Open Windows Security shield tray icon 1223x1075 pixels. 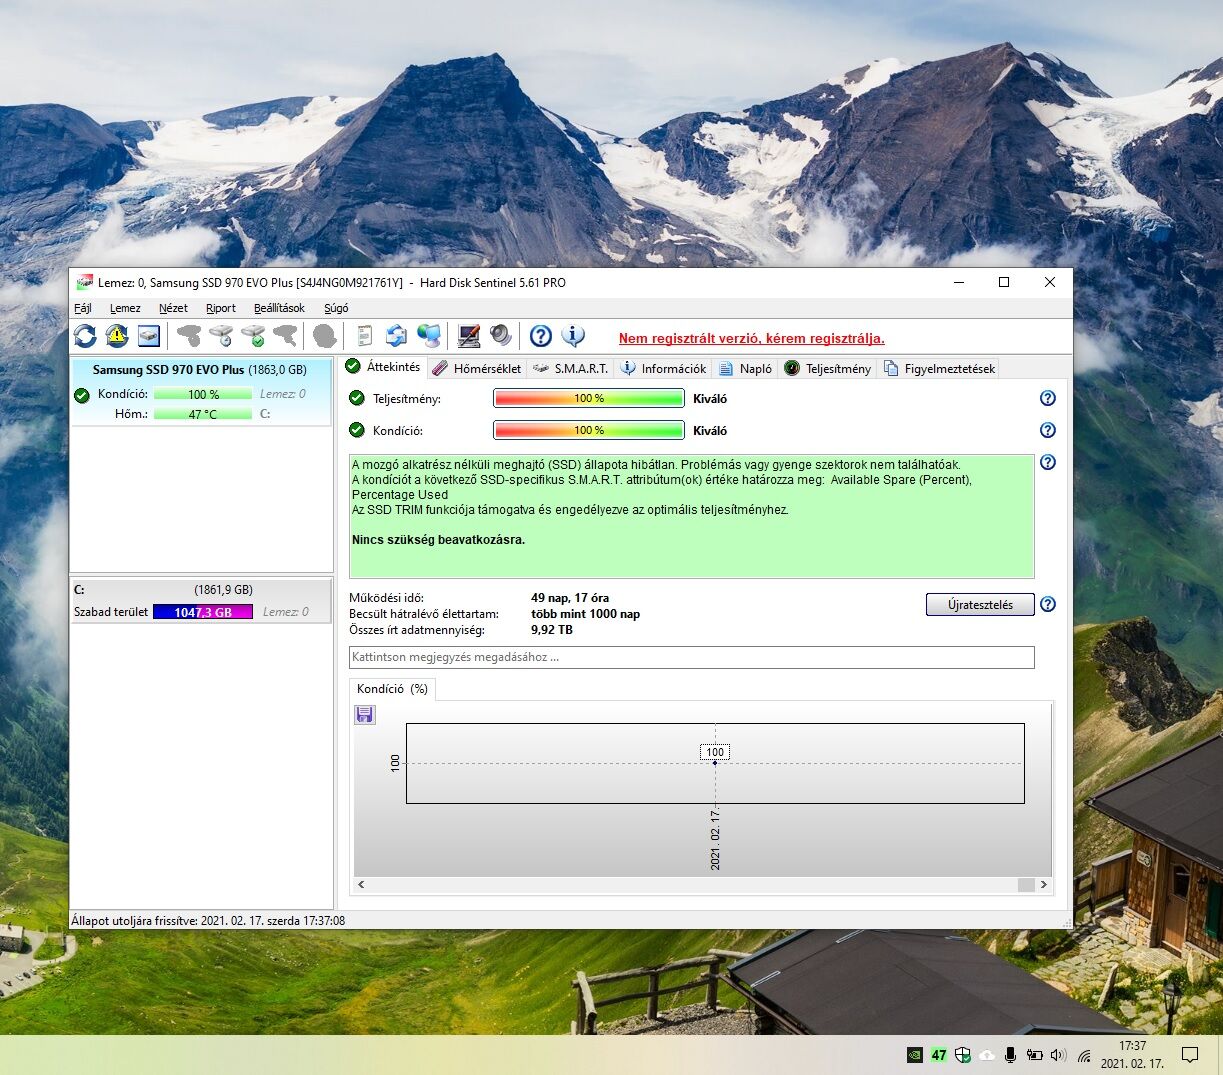[963, 1054]
